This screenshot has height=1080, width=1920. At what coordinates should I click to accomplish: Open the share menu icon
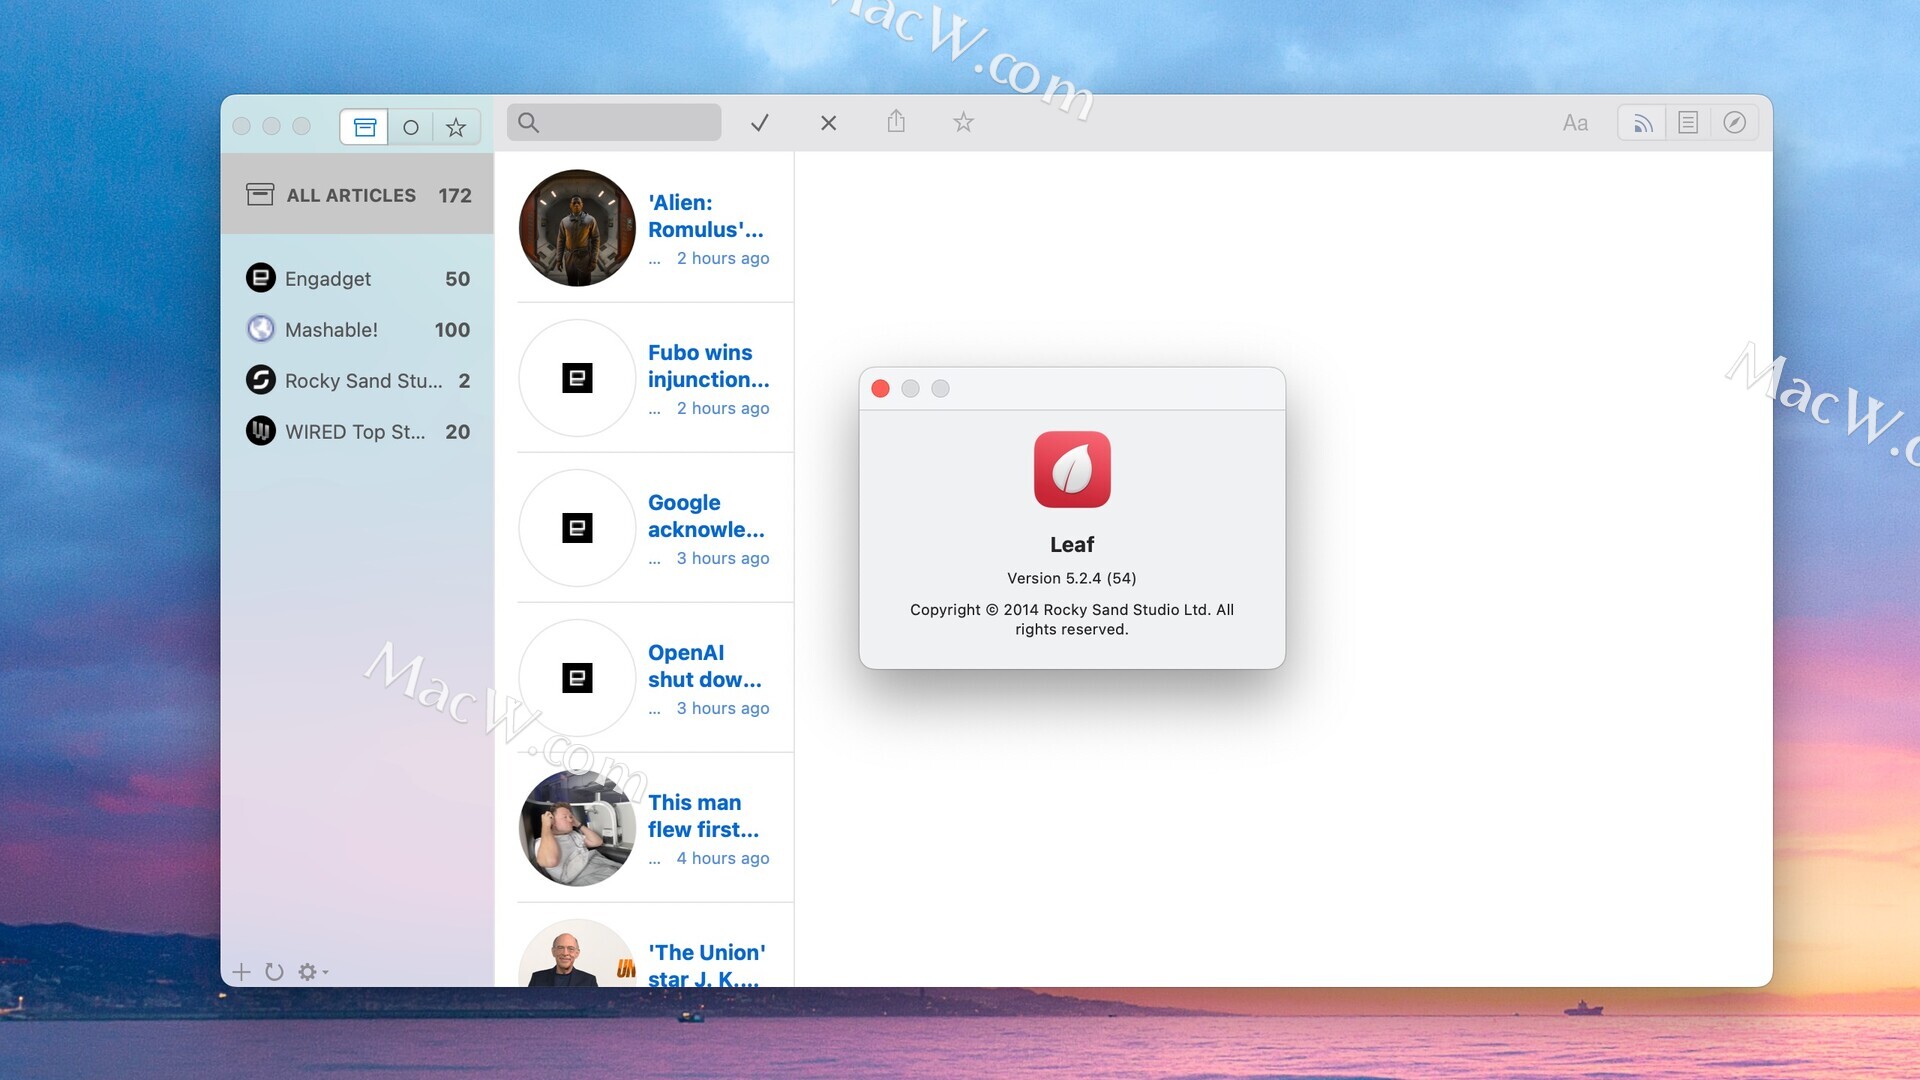point(896,121)
